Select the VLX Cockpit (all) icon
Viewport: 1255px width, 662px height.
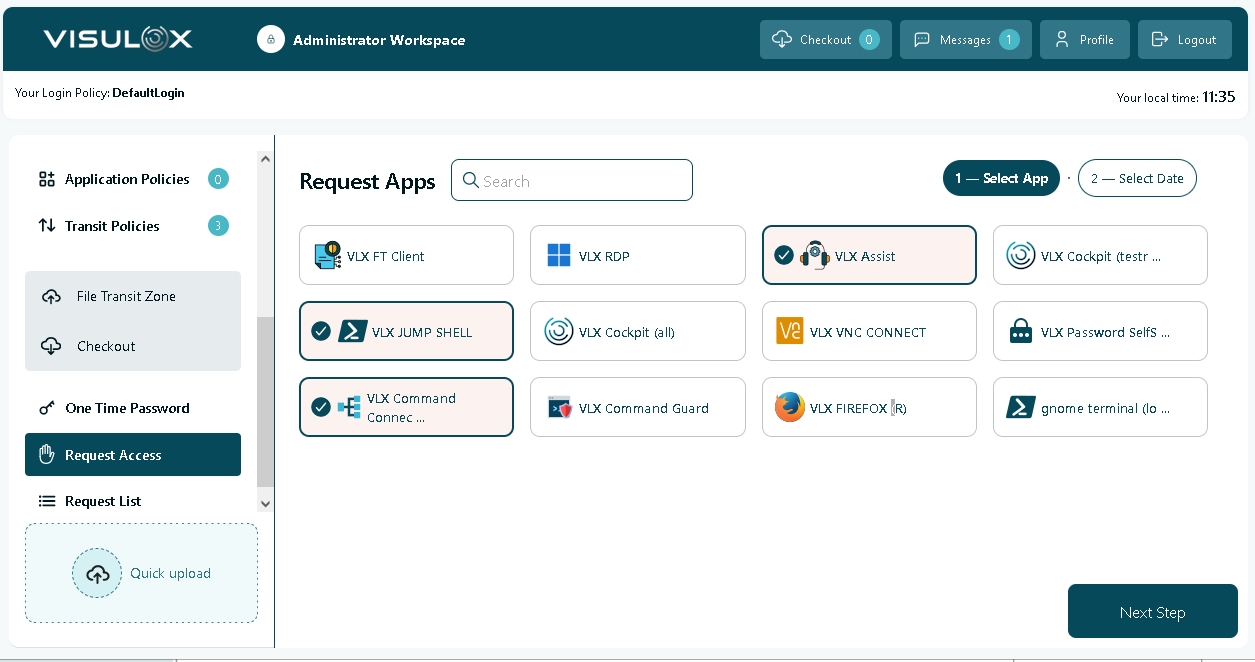[x=559, y=332]
